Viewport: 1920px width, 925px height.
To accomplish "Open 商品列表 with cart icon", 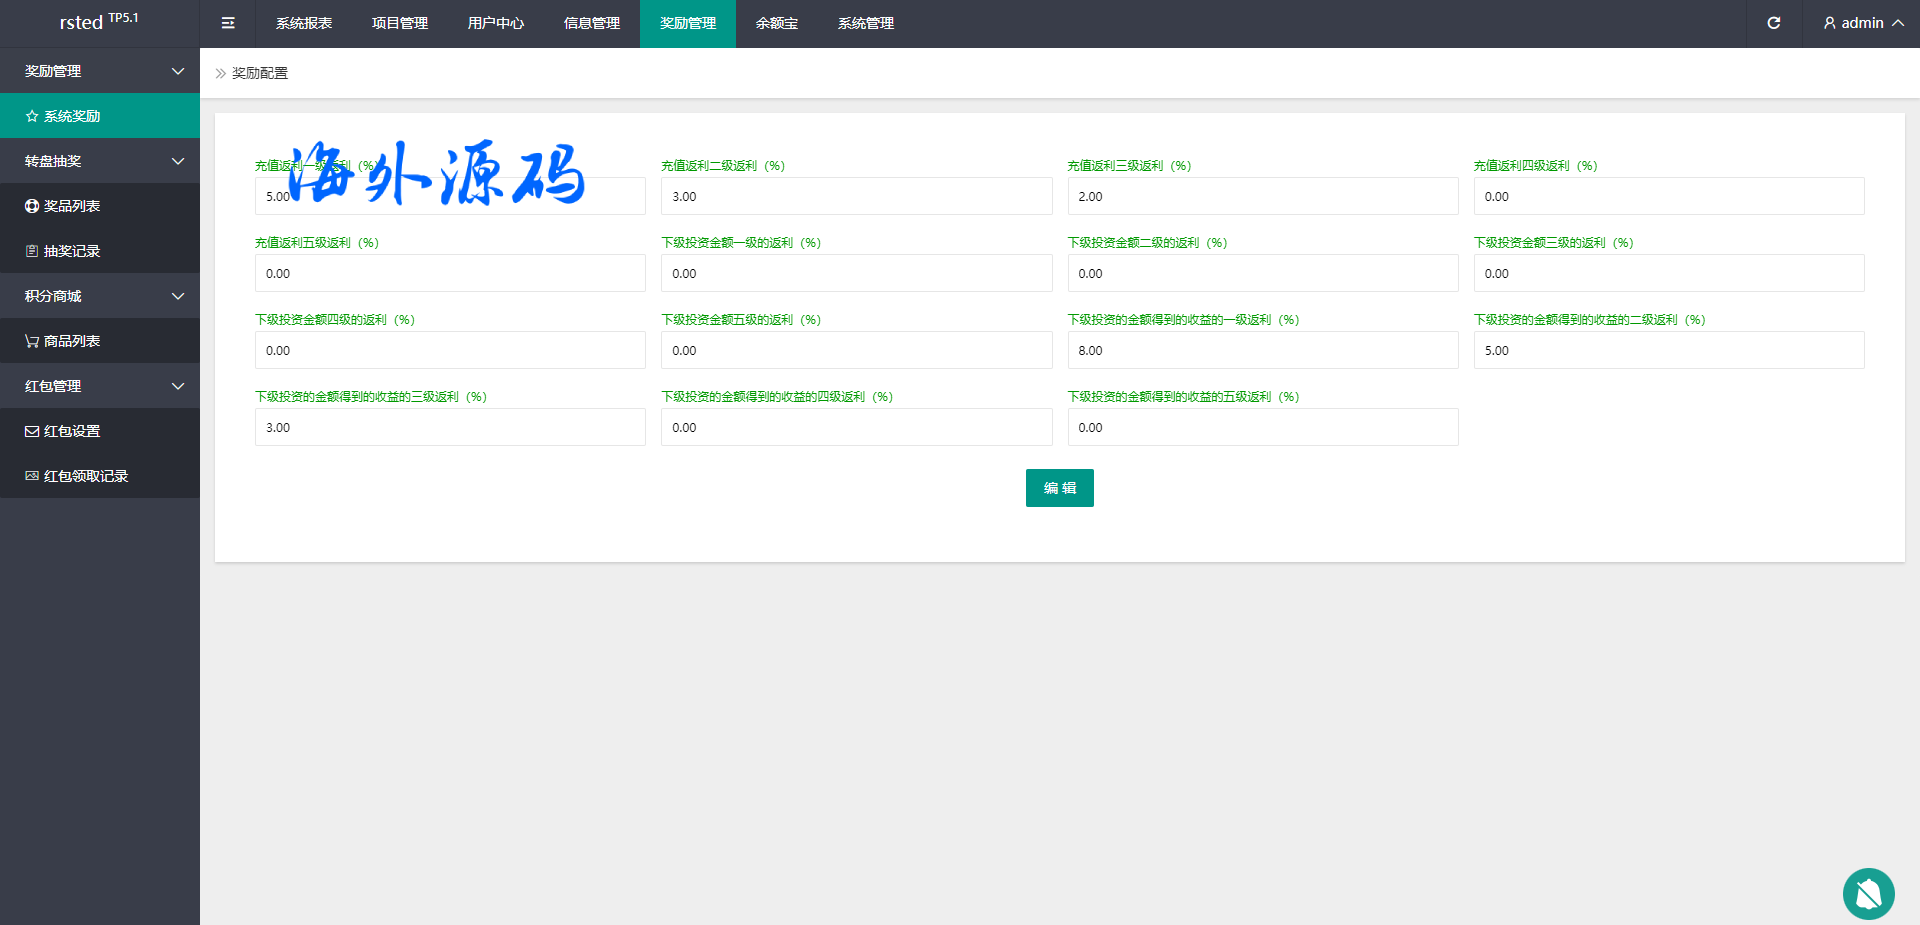I will pyautogui.click(x=71, y=341).
